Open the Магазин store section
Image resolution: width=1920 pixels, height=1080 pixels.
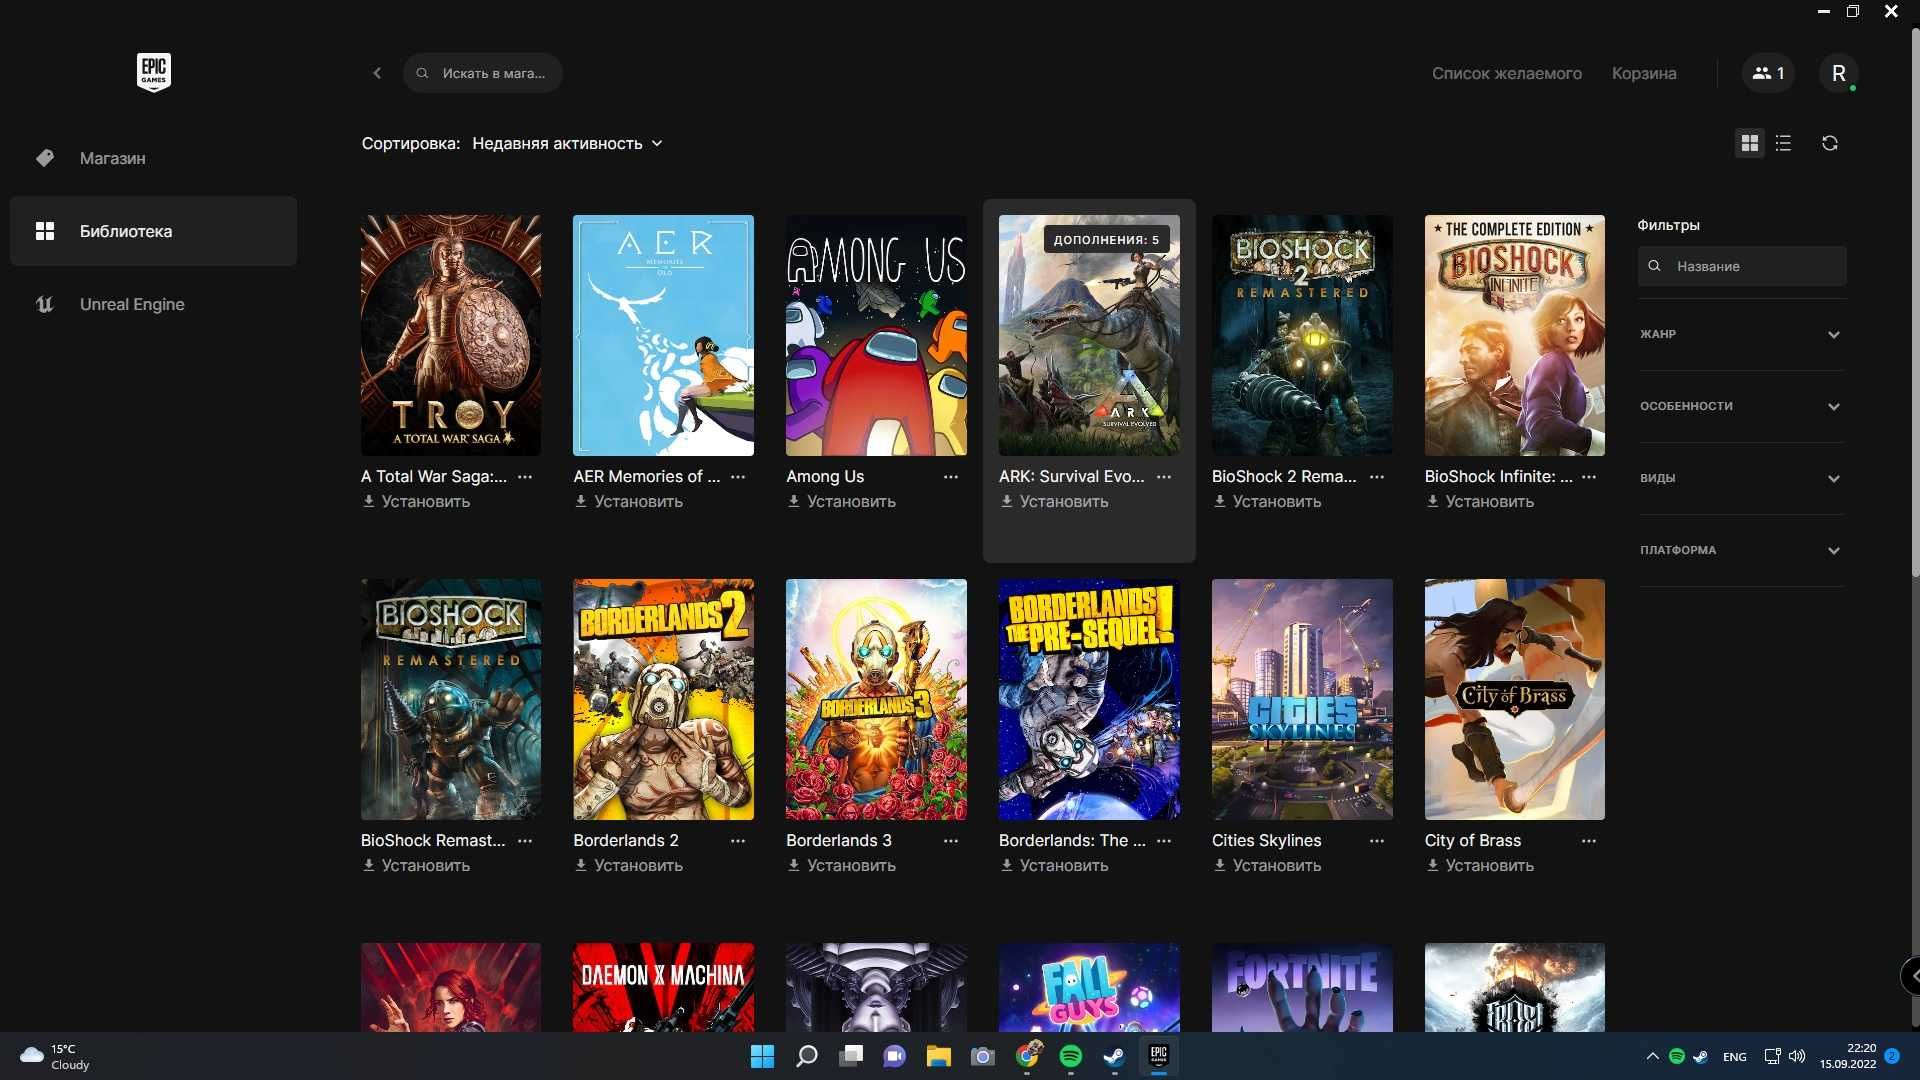pyautogui.click(x=153, y=158)
